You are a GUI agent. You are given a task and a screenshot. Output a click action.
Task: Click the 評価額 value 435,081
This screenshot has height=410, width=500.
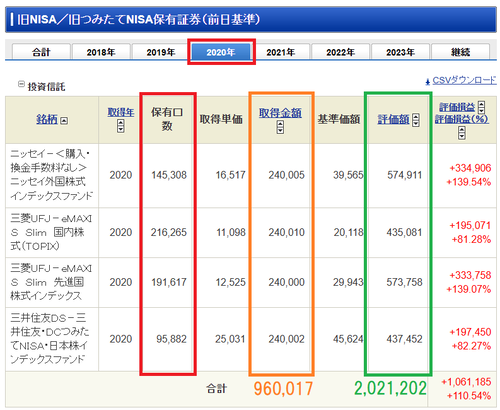[x=404, y=232]
